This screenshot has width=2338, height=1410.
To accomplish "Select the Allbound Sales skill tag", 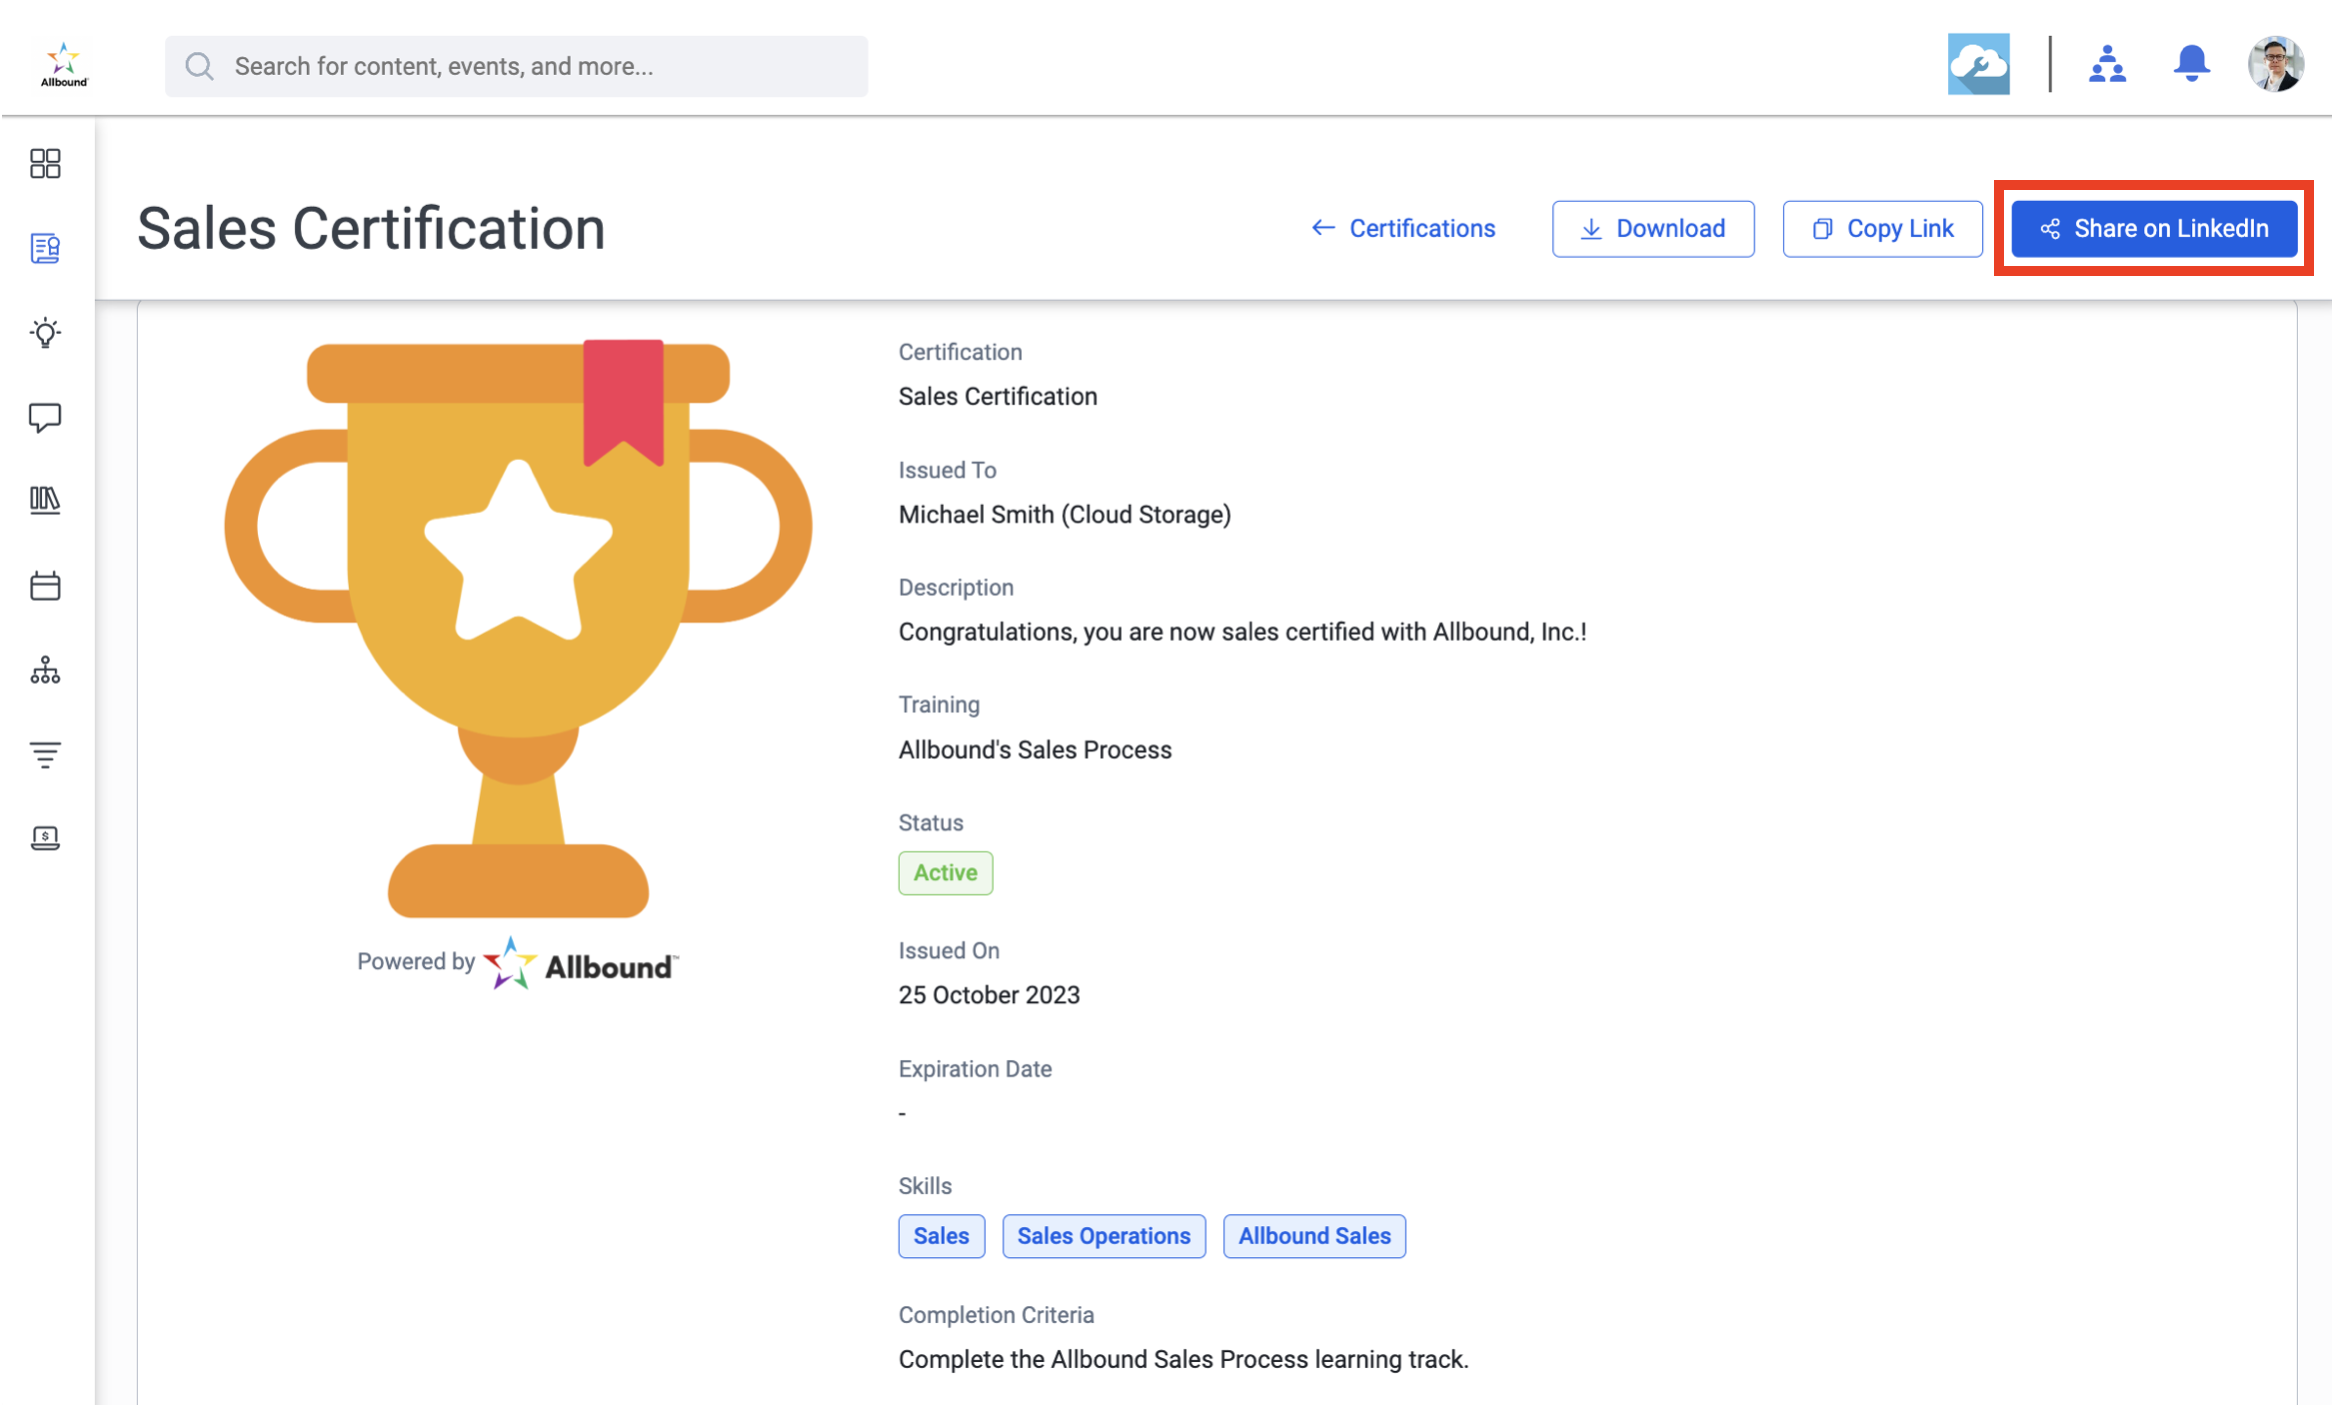I will click(x=1317, y=1238).
